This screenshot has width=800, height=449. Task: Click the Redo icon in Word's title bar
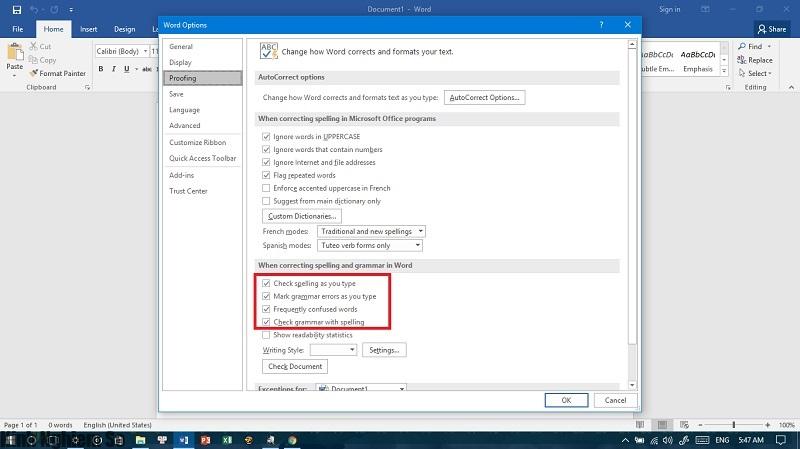[x=54, y=10]
